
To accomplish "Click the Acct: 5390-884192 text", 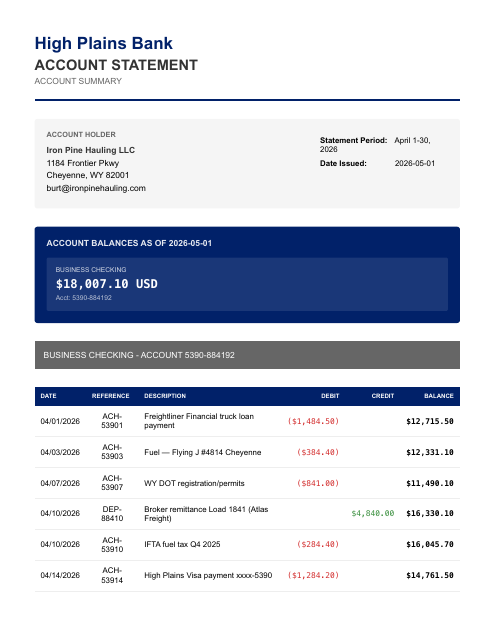I will click(x=84, y=298).
